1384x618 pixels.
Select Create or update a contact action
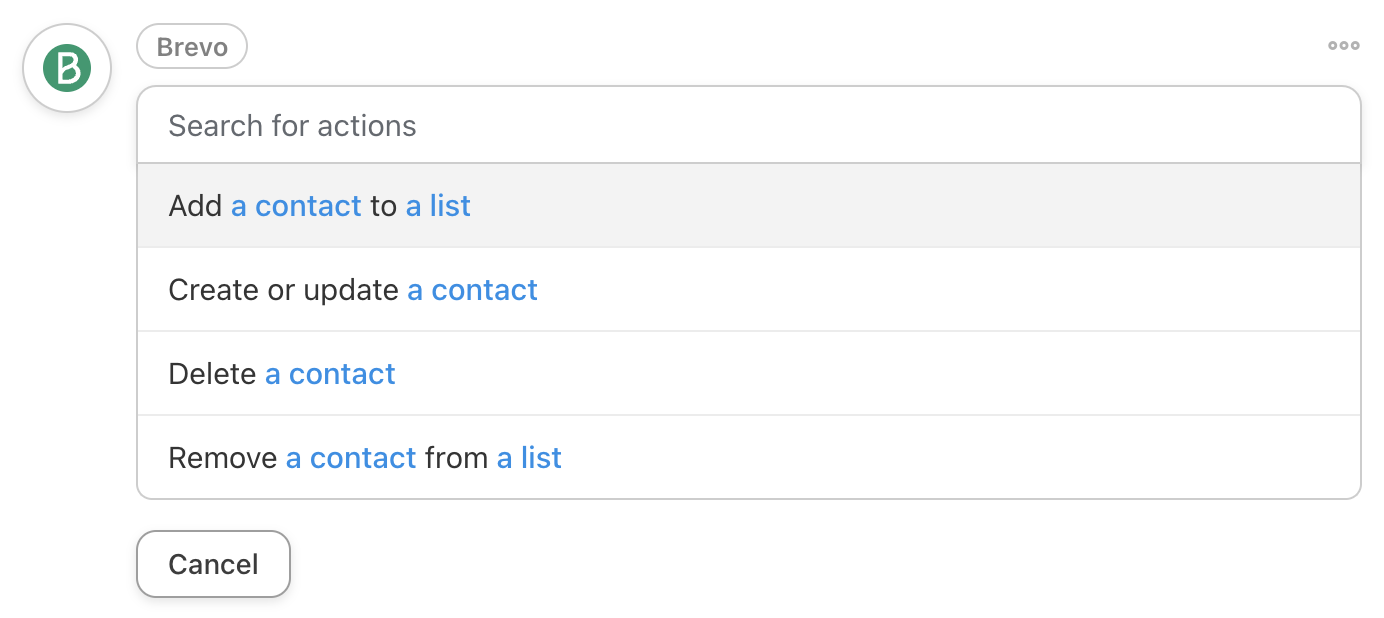749,290
